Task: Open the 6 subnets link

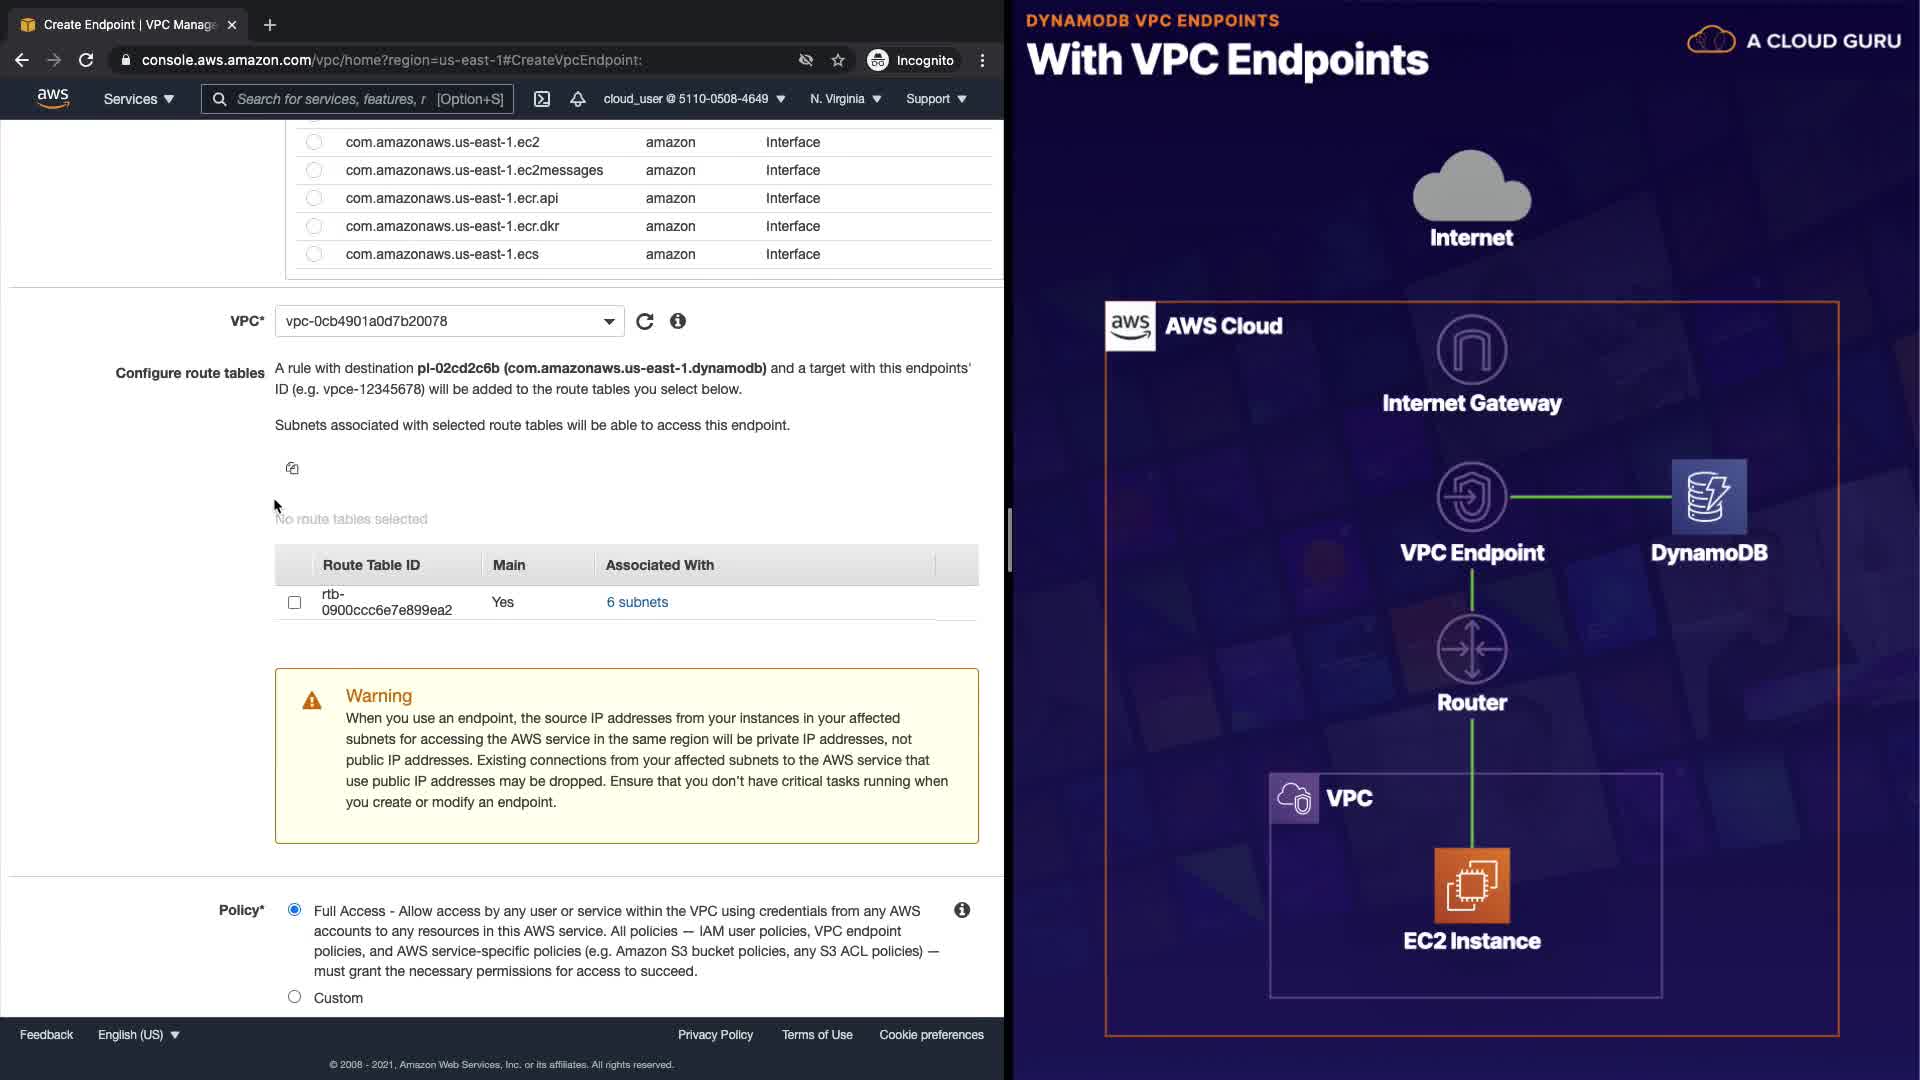Action: point(637,602)
